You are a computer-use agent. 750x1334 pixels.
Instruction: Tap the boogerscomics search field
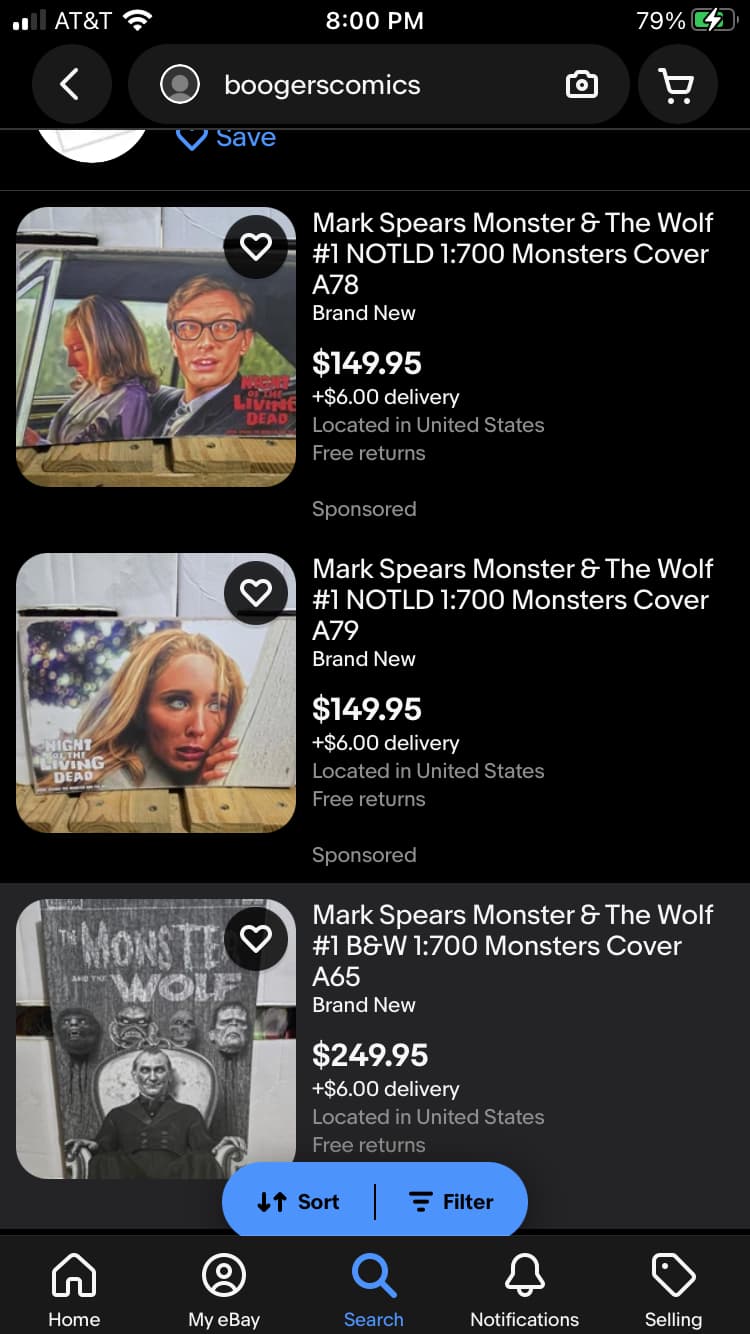[378, 85]
